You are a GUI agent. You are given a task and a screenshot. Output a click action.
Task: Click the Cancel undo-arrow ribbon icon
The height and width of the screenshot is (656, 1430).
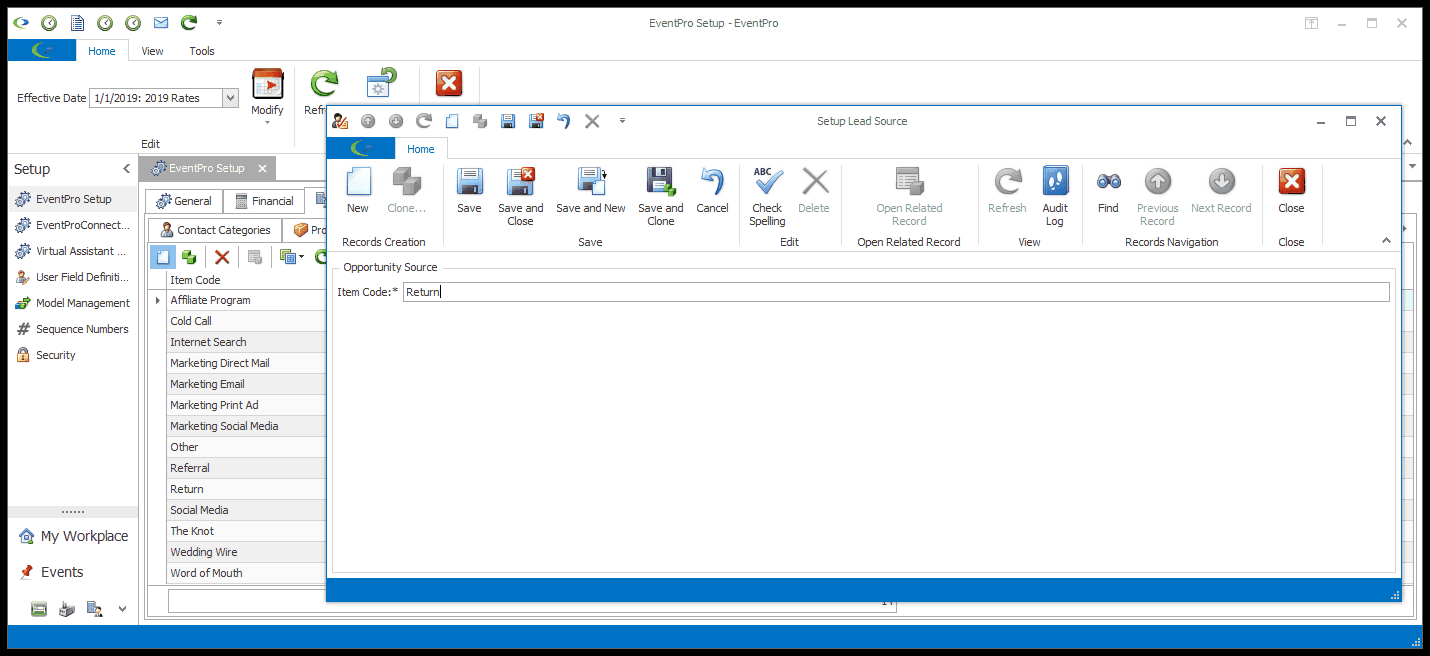pyautogui.click(x=712, y=182)
